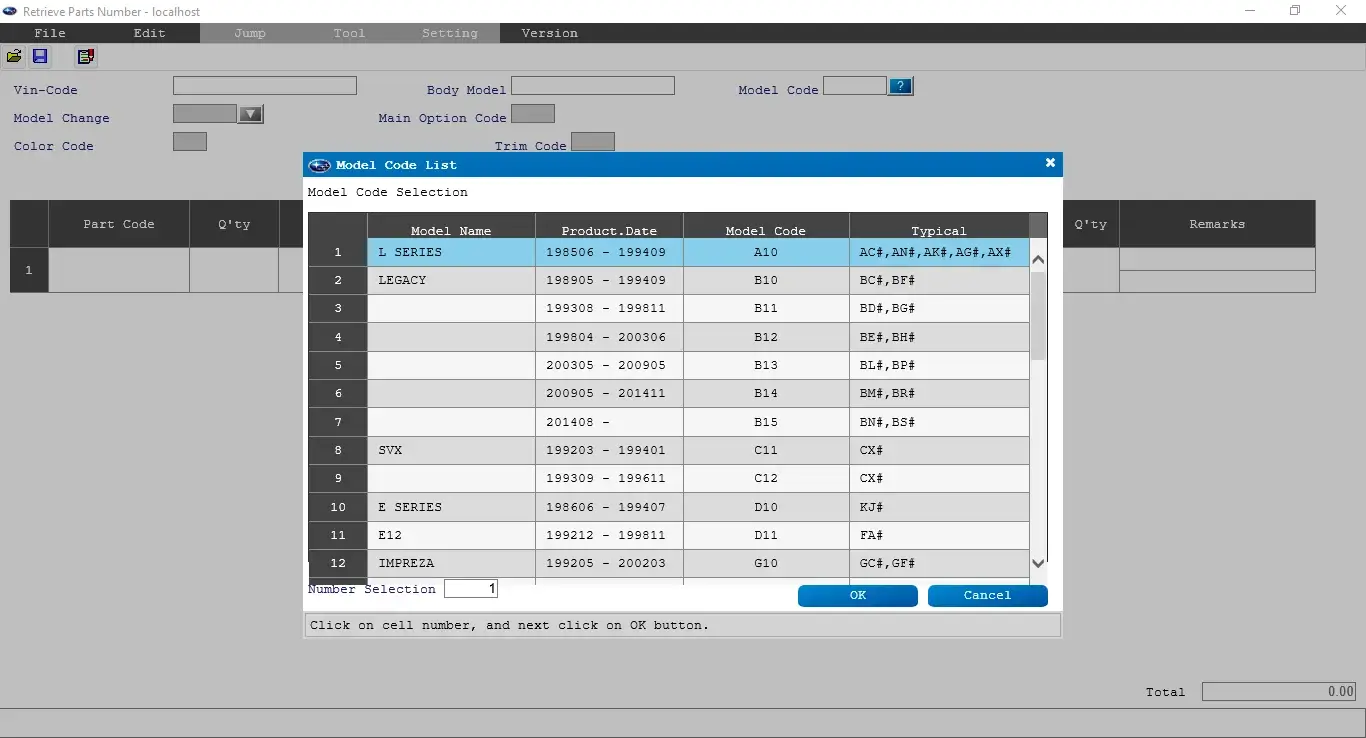
Task: Click the Number Selection input field
Action: point(470,589)
